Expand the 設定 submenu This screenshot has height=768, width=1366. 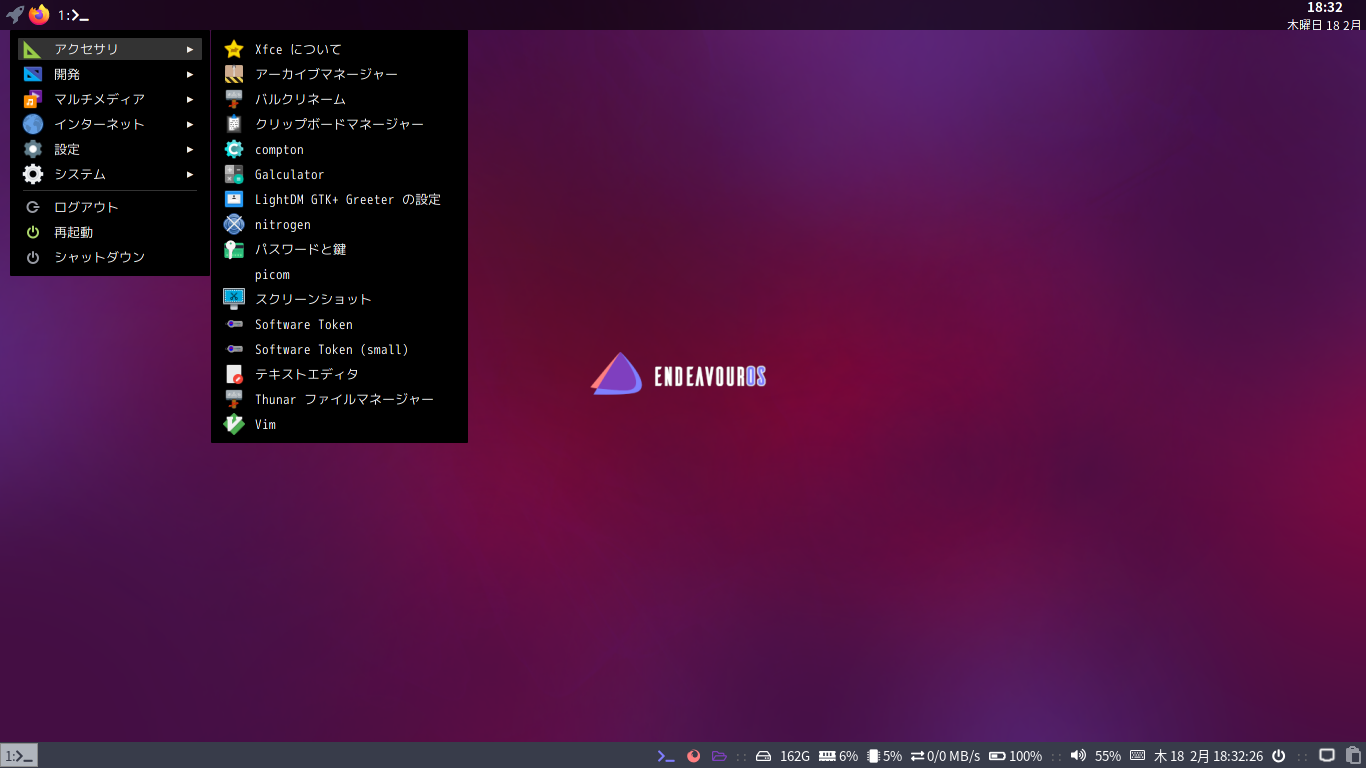coord(110,149)
